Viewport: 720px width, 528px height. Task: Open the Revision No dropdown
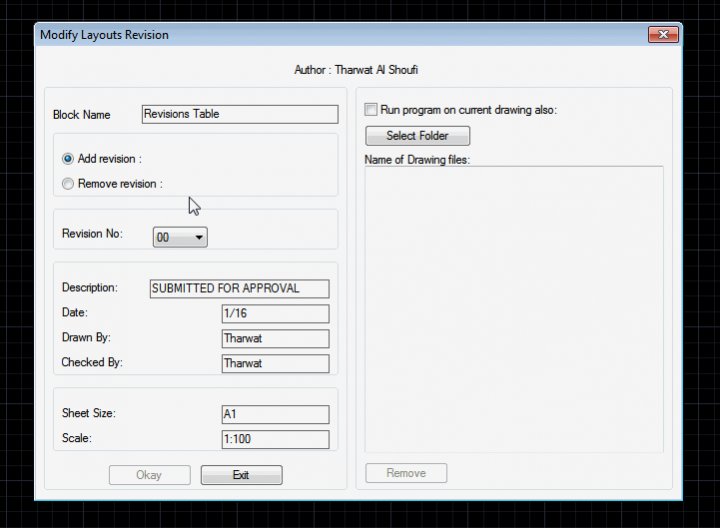point(180,237)
